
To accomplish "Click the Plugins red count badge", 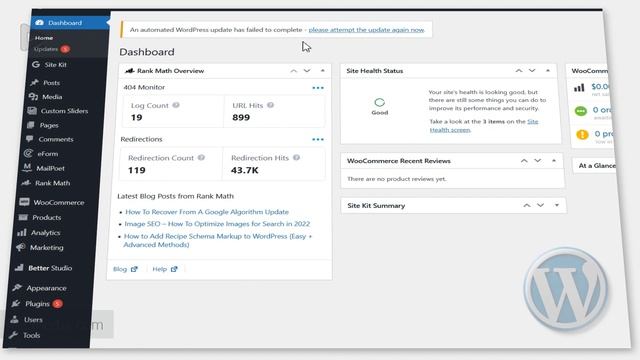I will [58, 304].
